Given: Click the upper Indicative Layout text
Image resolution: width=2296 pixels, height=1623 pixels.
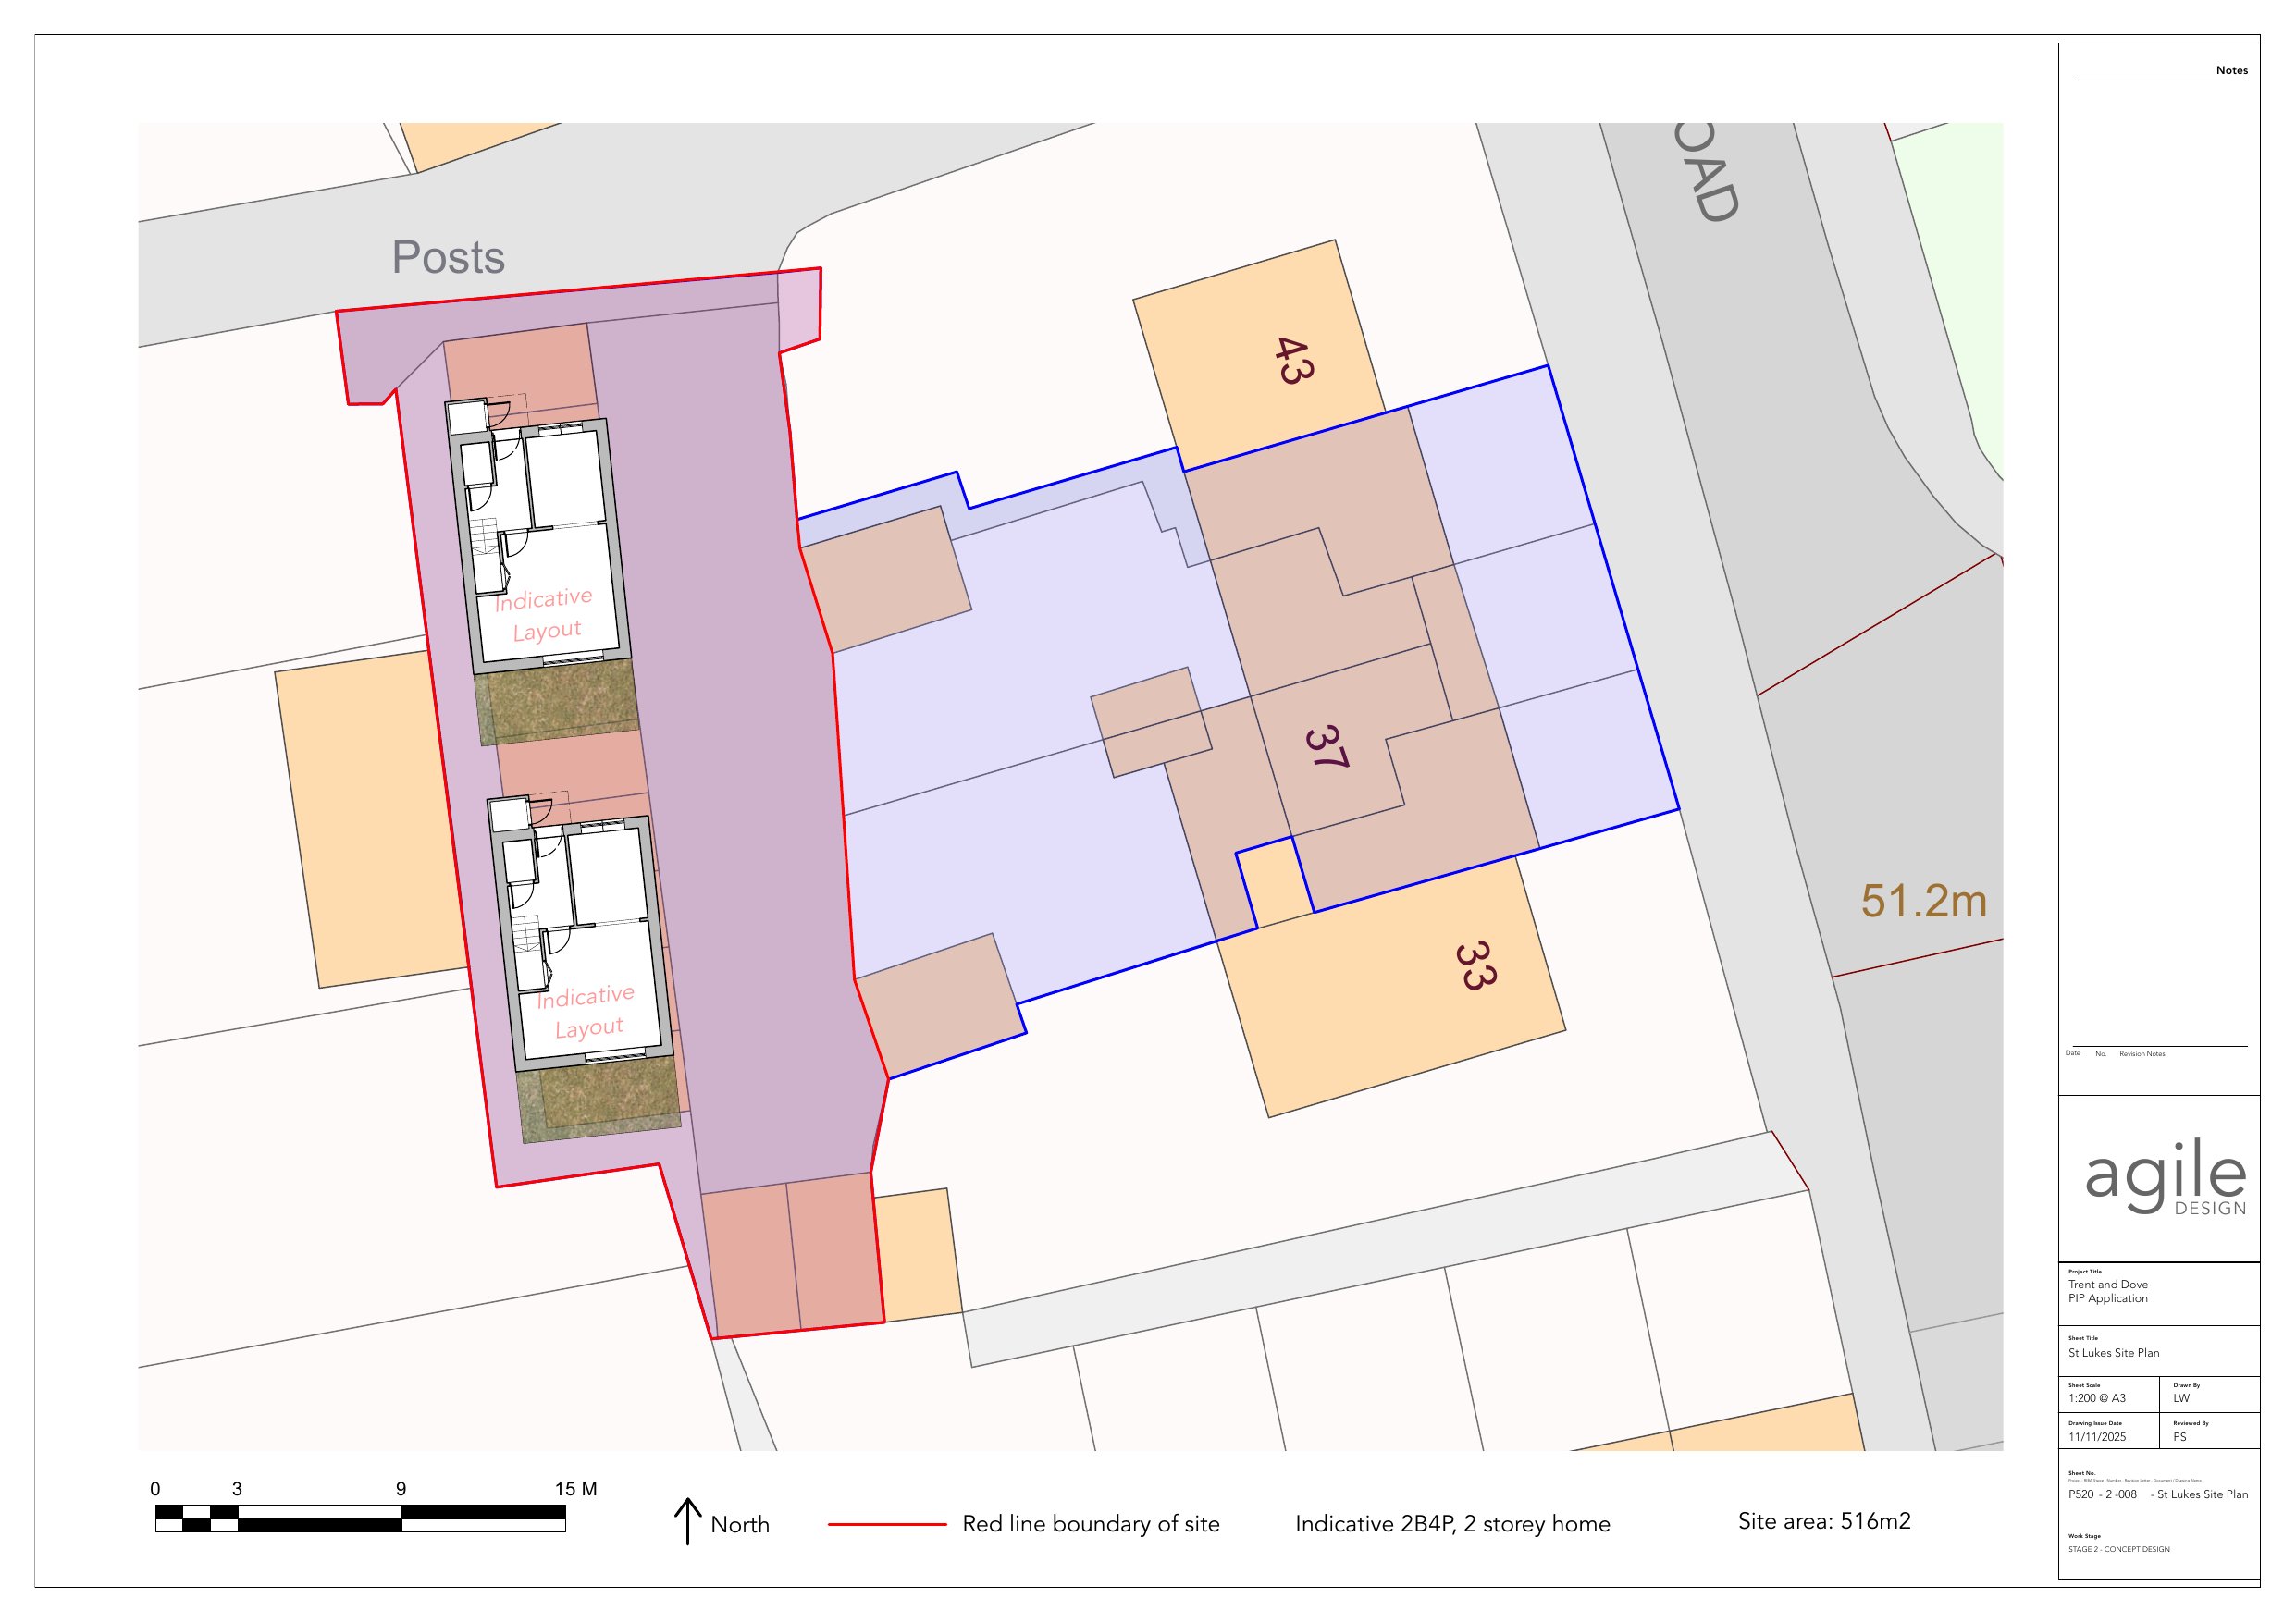Looking at the screenshot, I should (x=545, y=614).
